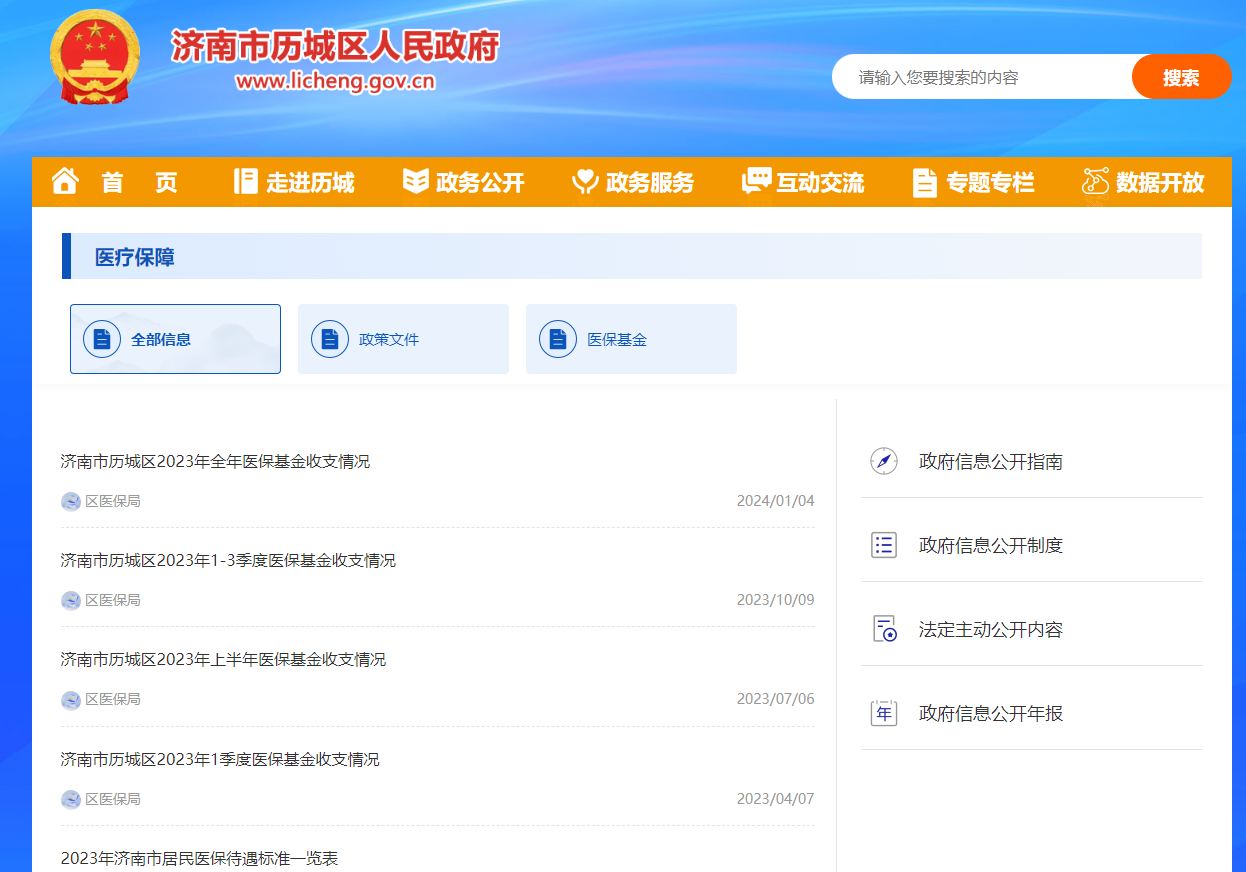The width and height of the screenshot is (1246, 872).
Task: Click the calendar icon for 政府信息公开年报
Action: pos(884,713)
